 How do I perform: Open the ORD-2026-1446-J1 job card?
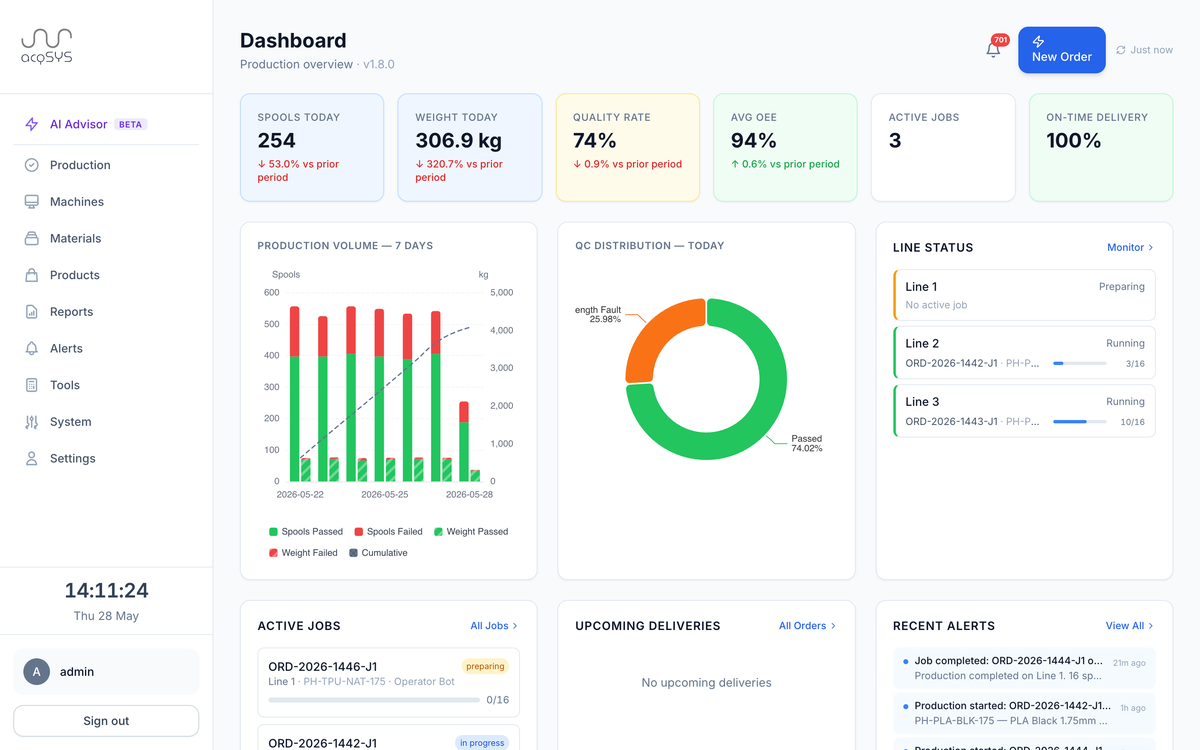click(x=389, y=683)
